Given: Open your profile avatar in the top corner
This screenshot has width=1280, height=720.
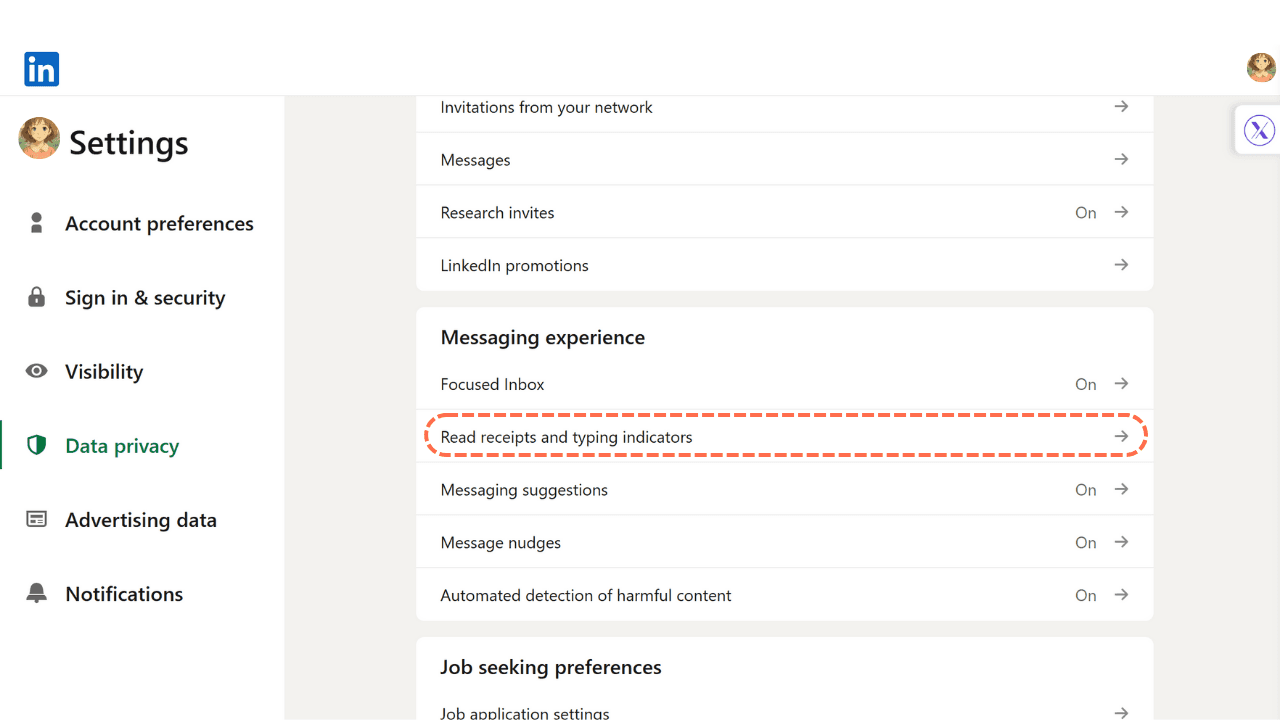Looking at the screenshot, I should (1261, 68).
